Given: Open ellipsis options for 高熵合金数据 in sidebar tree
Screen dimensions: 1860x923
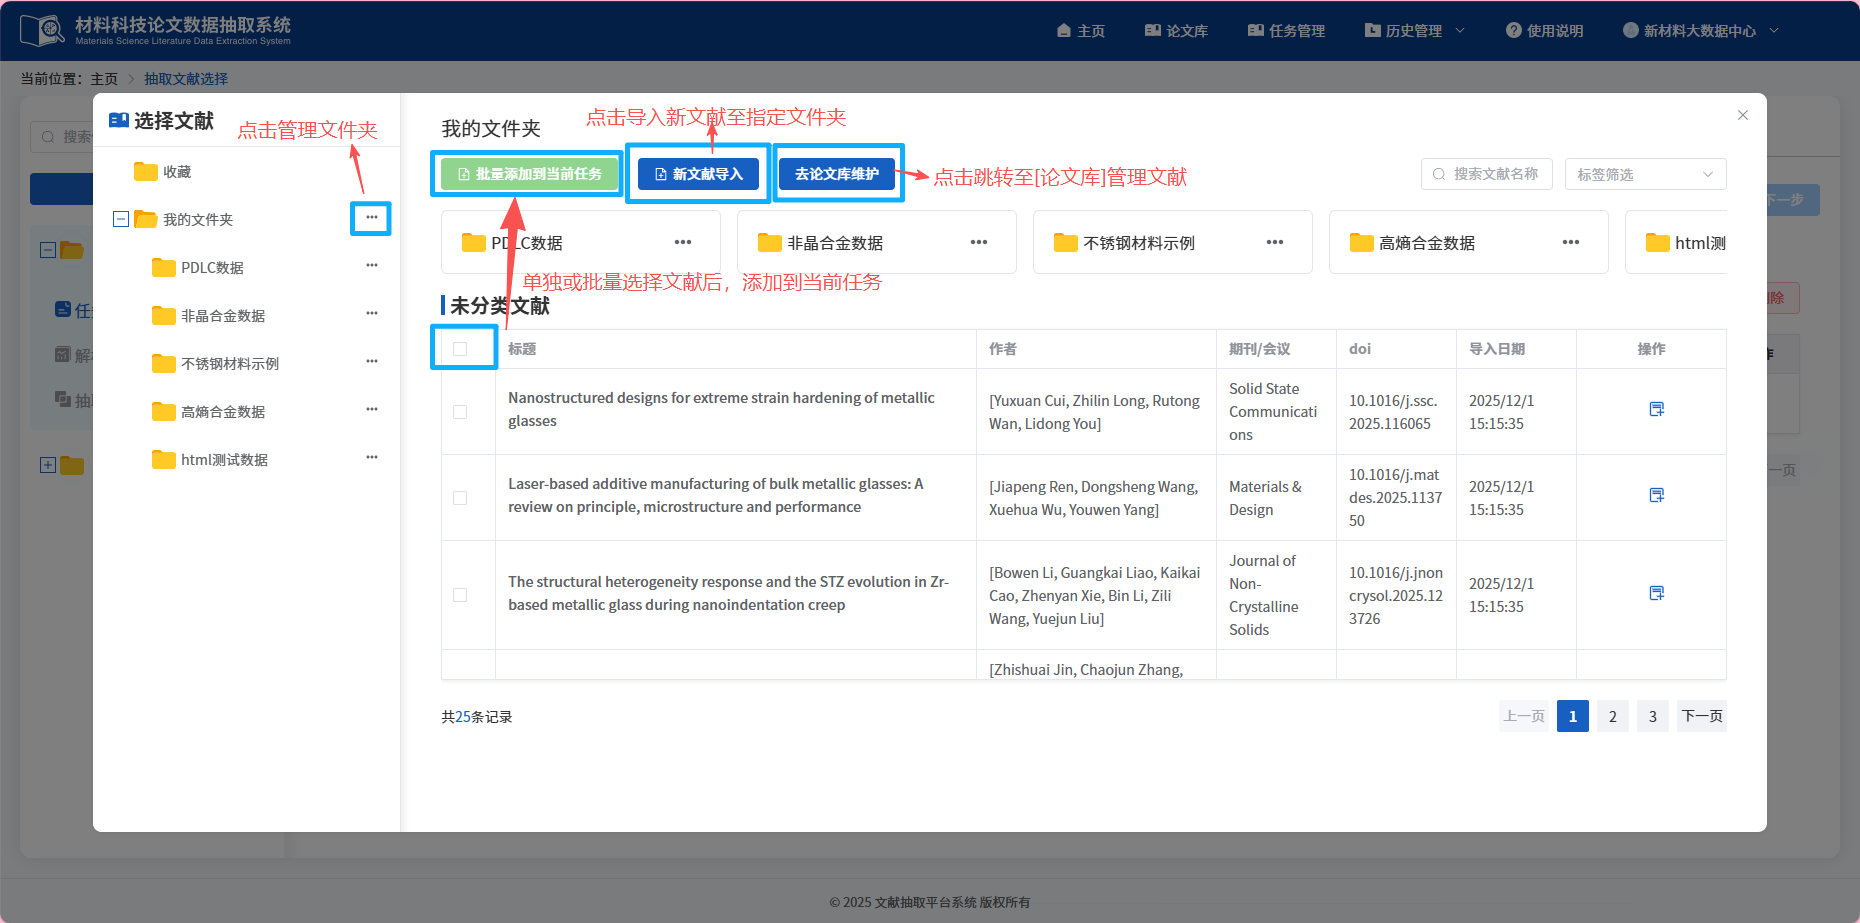Looking at the screenshot, I should pos(371,410).
